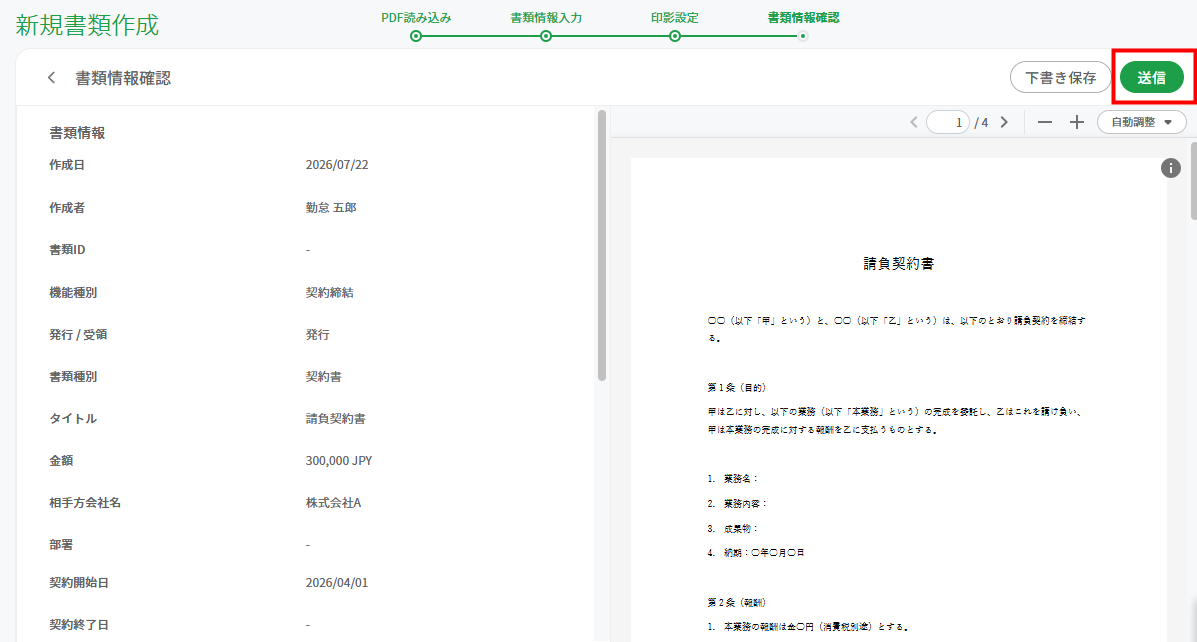The height and width of the screenshot is (642, 1197).
Task: Click the 発行 / 受領 label
Action: (x=78, y=334)
